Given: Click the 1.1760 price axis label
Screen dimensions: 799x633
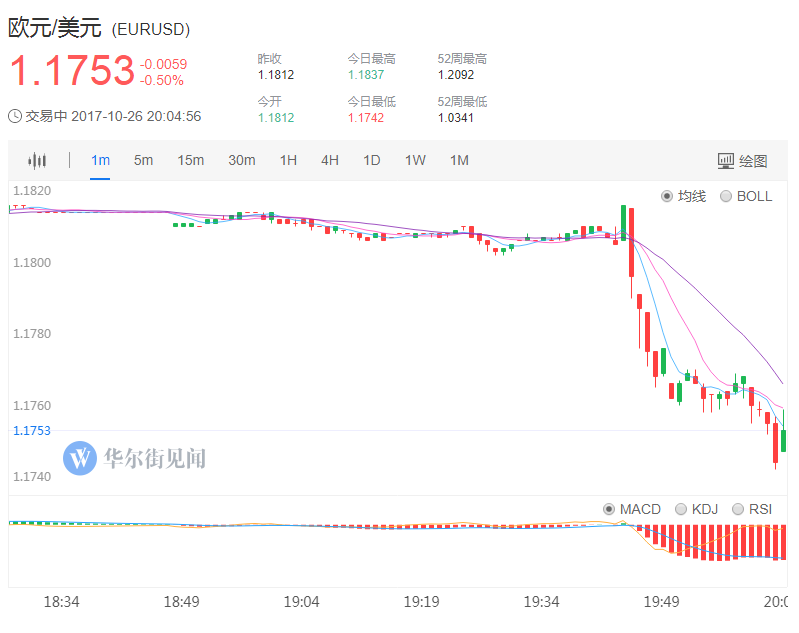Looking at the screenshot, I should (32, 406).
